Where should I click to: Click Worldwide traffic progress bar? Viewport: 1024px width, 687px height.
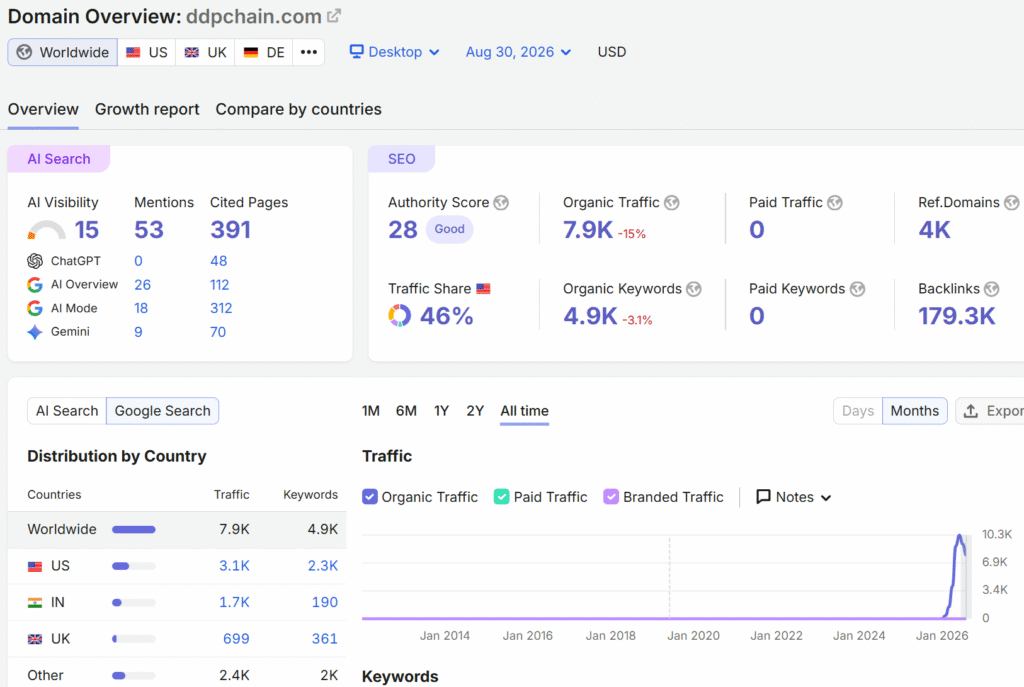tap(134, 530)
